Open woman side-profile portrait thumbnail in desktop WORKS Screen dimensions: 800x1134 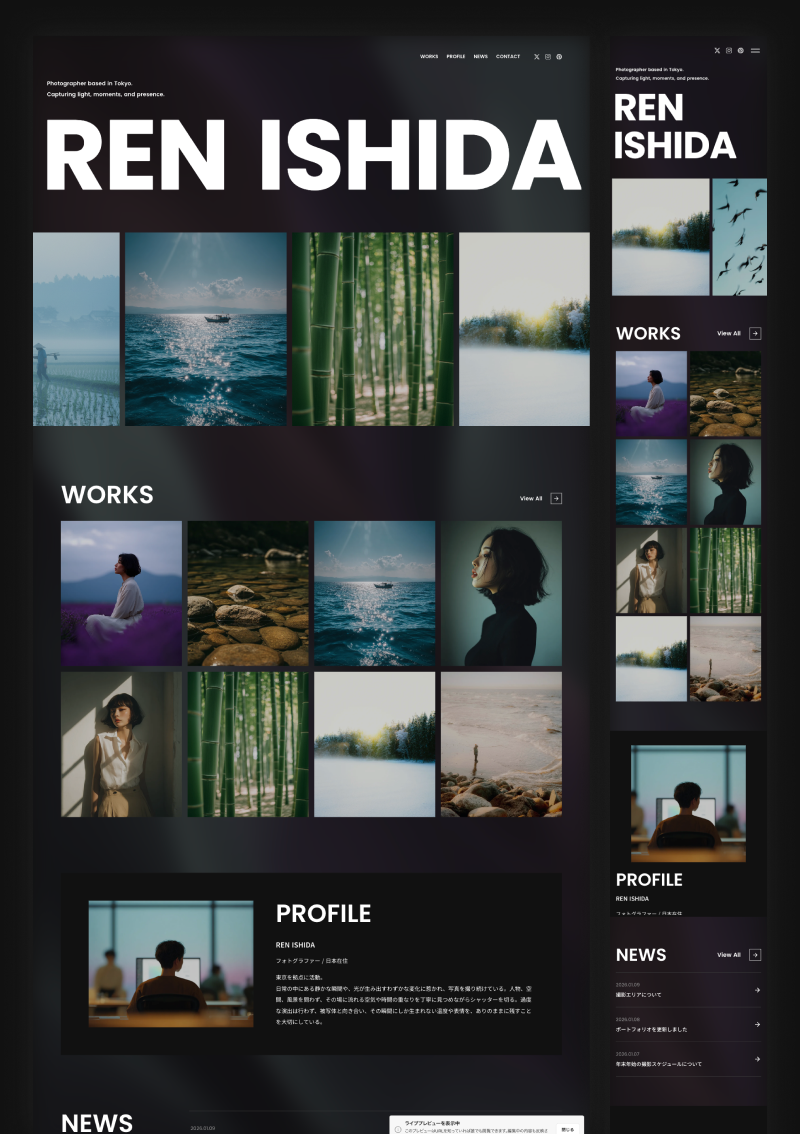[x=501, y=593]
